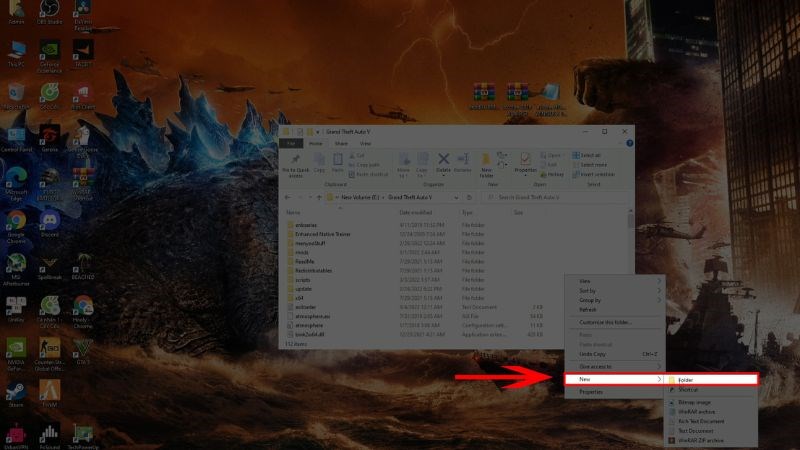Go up one folder level in Explorer
Viewport: 800px width, 450px height.
pyautogui.click(x=319, y=197)
